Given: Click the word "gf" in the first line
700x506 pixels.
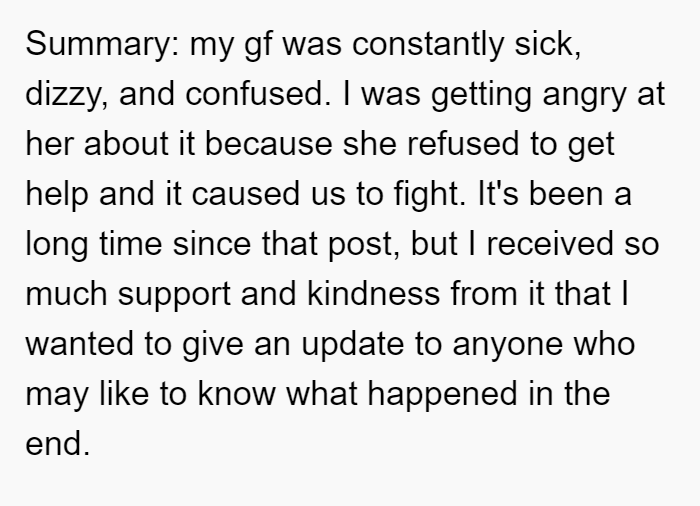Looking at the screenshot, I should coord(258,44).
